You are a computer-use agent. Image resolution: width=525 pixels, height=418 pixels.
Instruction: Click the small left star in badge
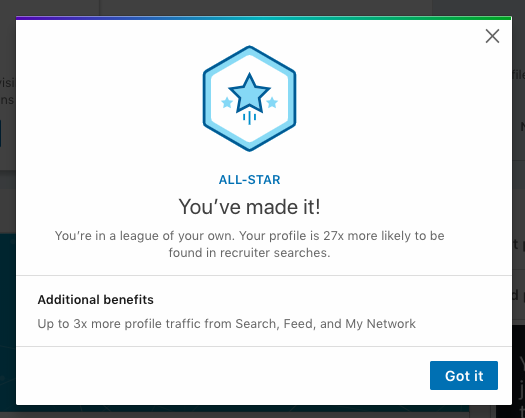227,102
